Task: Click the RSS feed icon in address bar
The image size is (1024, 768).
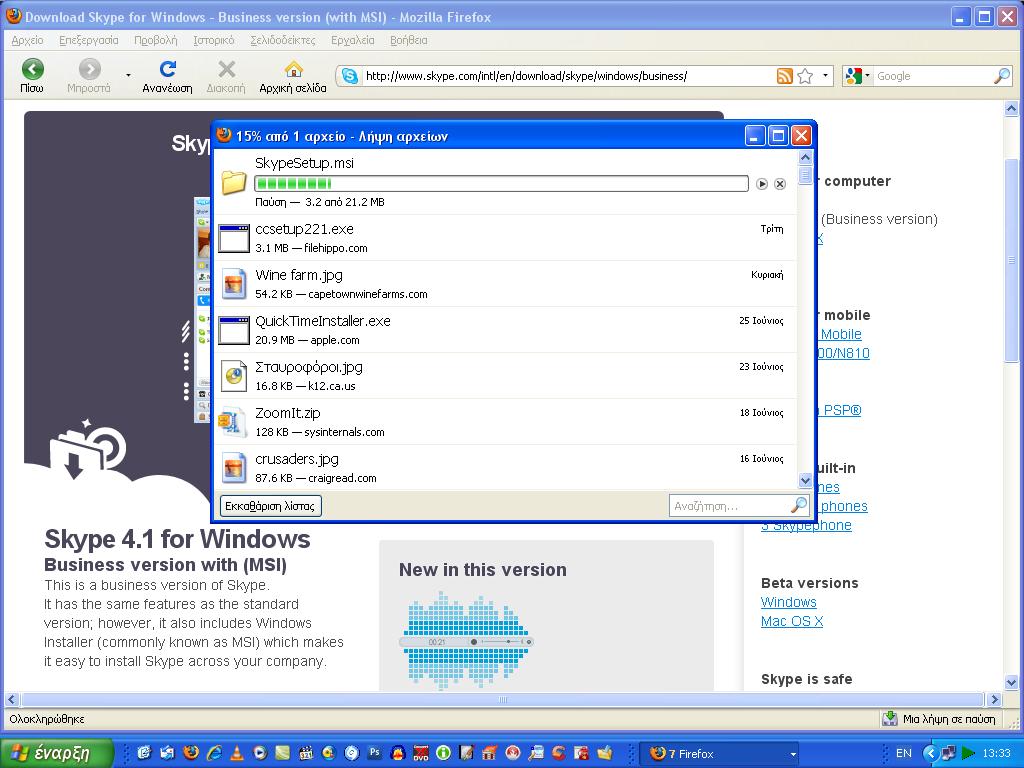Action: pos(784,76)
